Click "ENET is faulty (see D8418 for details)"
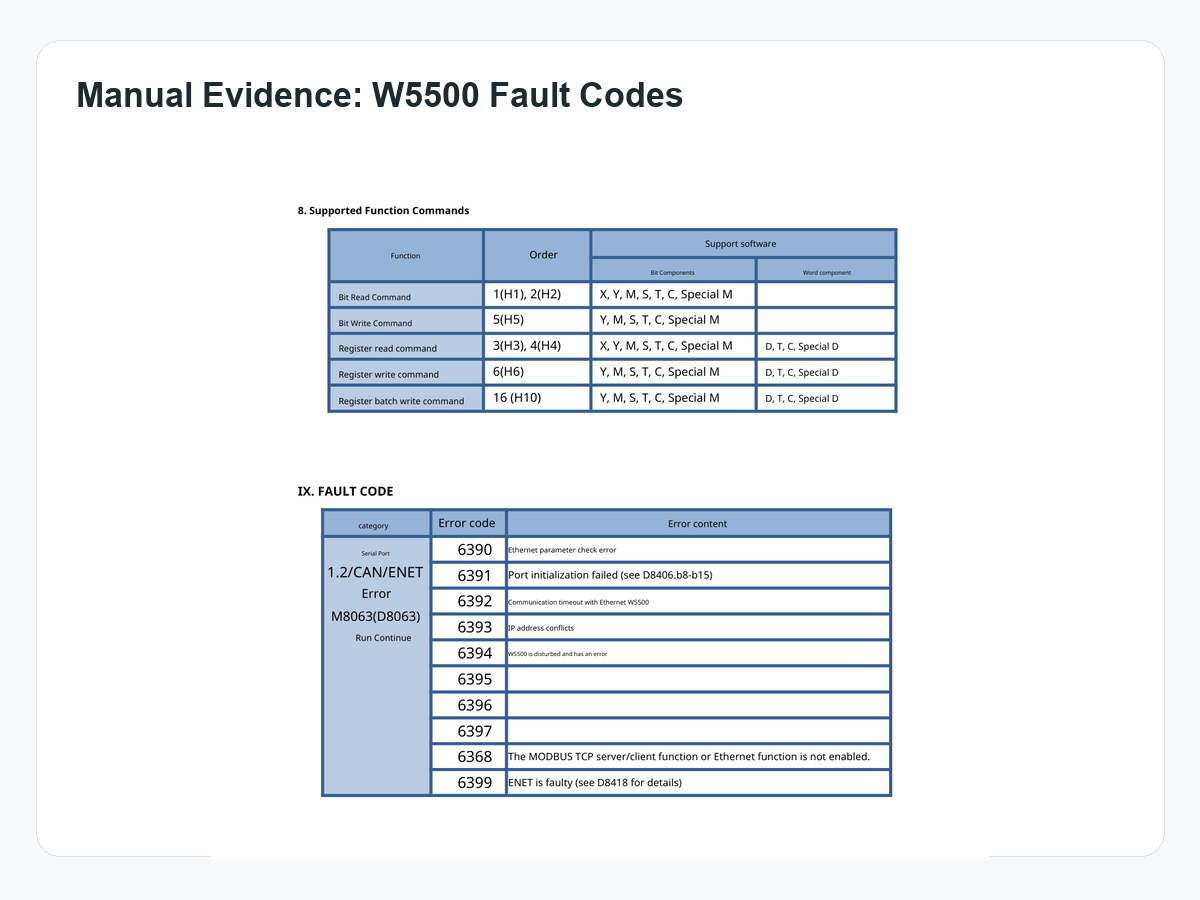This screenshot has width=1200, height=900. tap(595, 783)
